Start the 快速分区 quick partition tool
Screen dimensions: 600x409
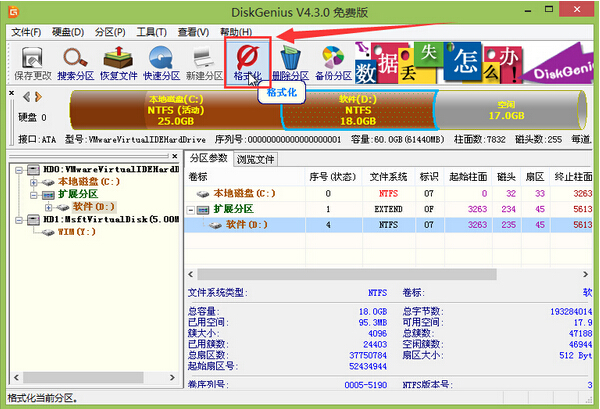click(x=161, y=64)
